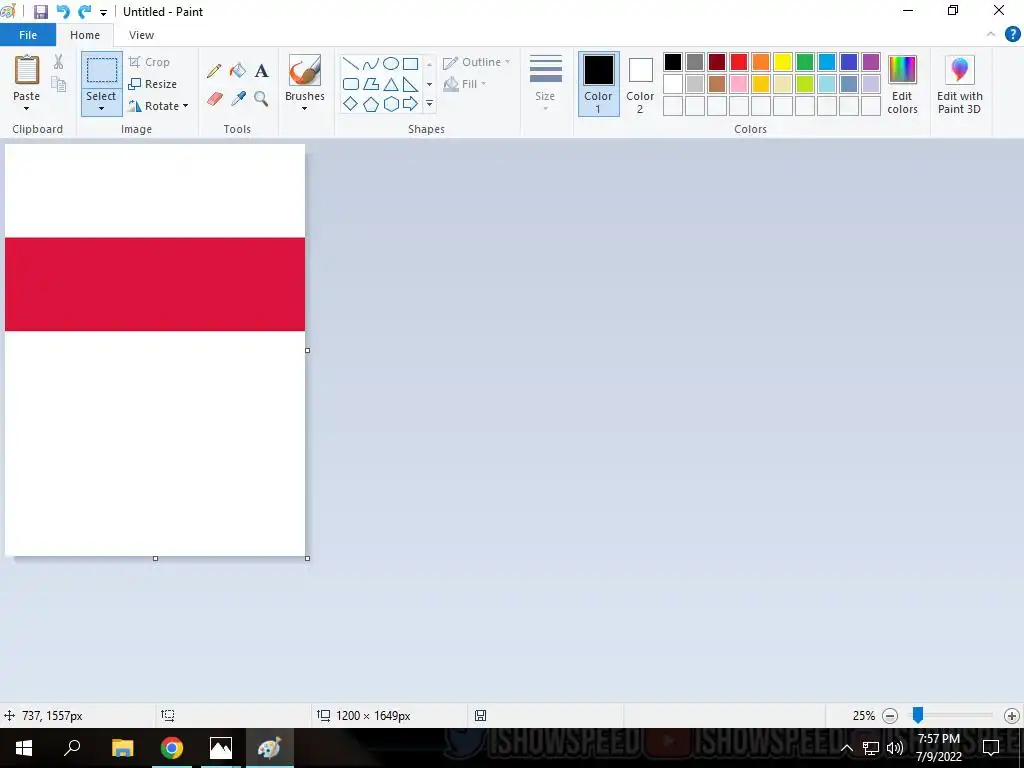This screenshot has height=768, width=1024.
Task: Pick the Hexagon shape
Action: click(x=391, y=104)
